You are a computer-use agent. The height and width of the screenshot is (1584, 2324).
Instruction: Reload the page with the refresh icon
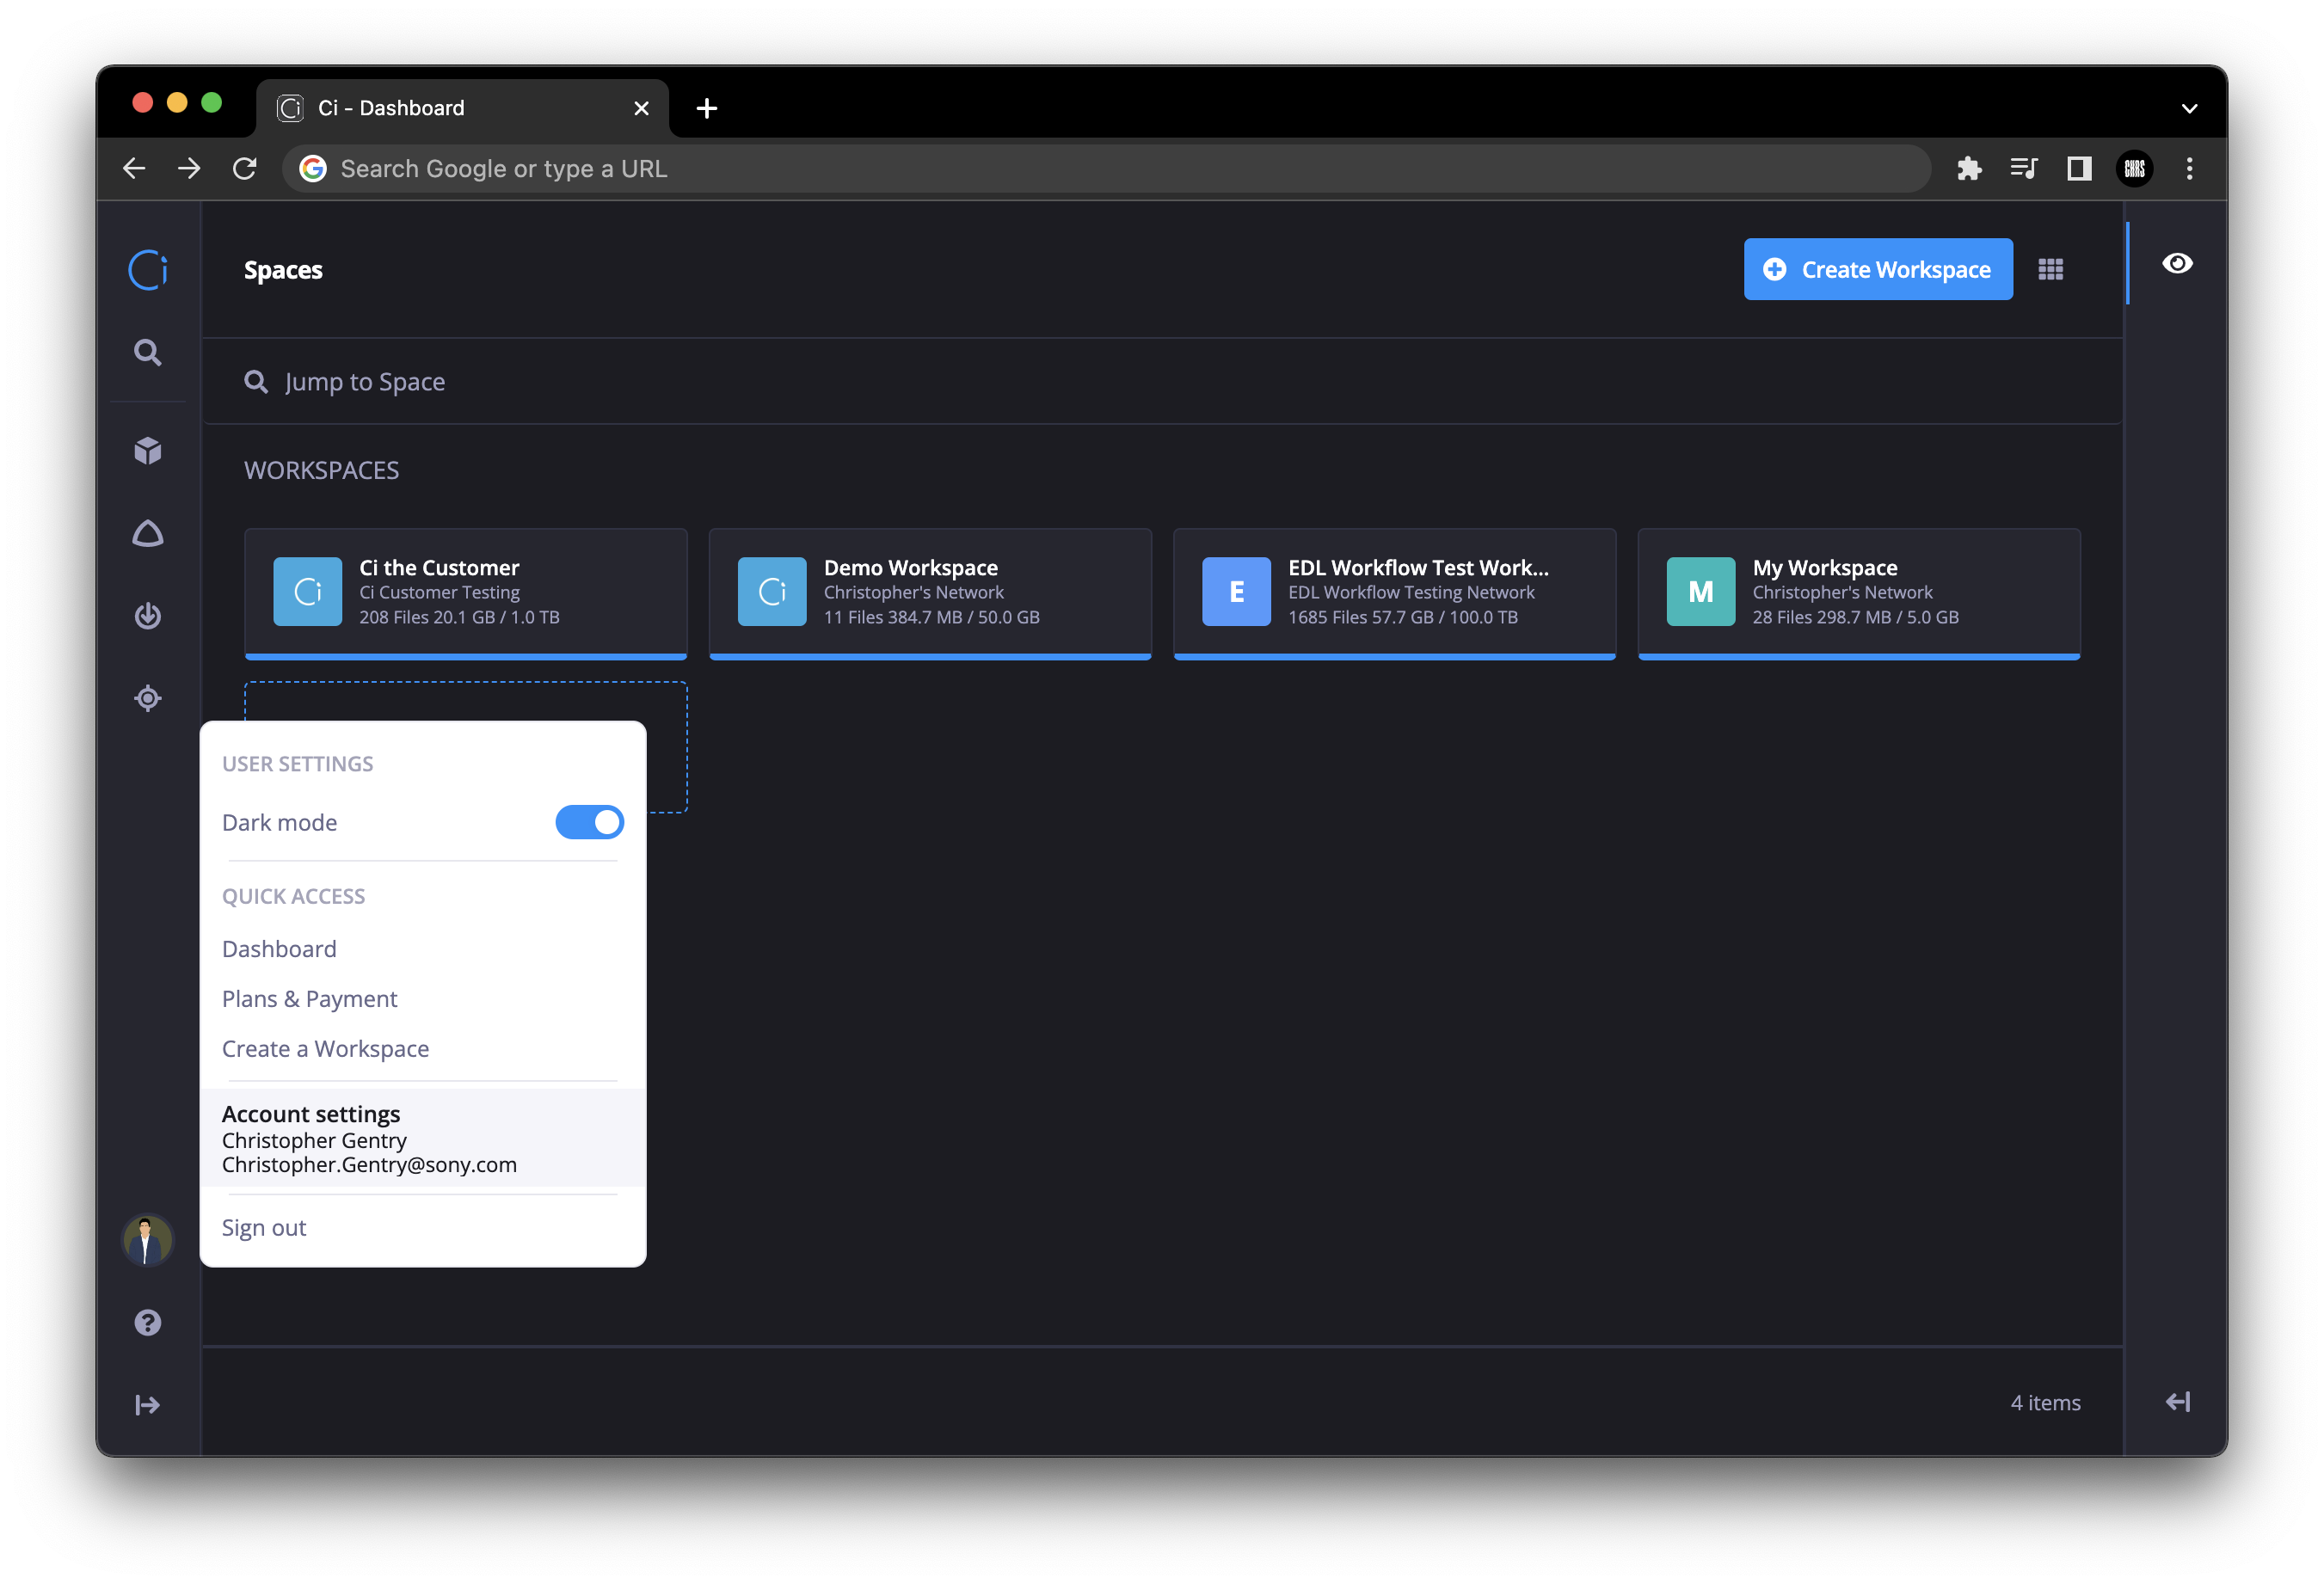[245, 168]
